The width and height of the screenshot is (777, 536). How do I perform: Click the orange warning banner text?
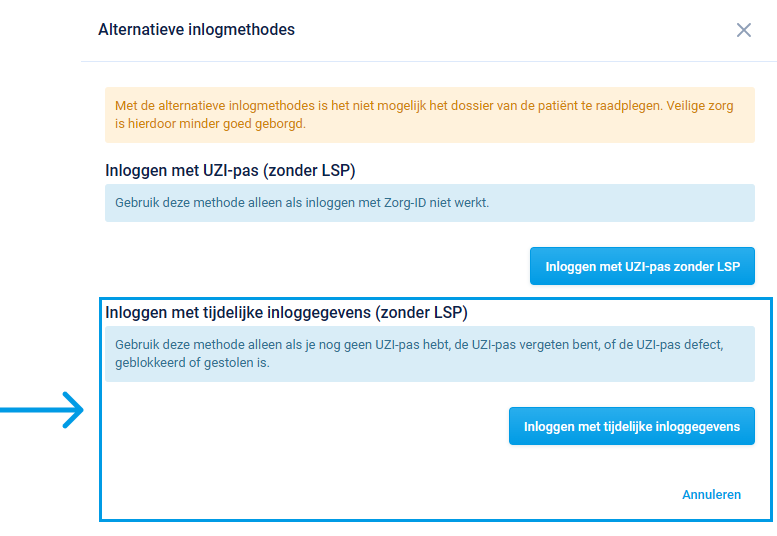[x=429, y=114]
